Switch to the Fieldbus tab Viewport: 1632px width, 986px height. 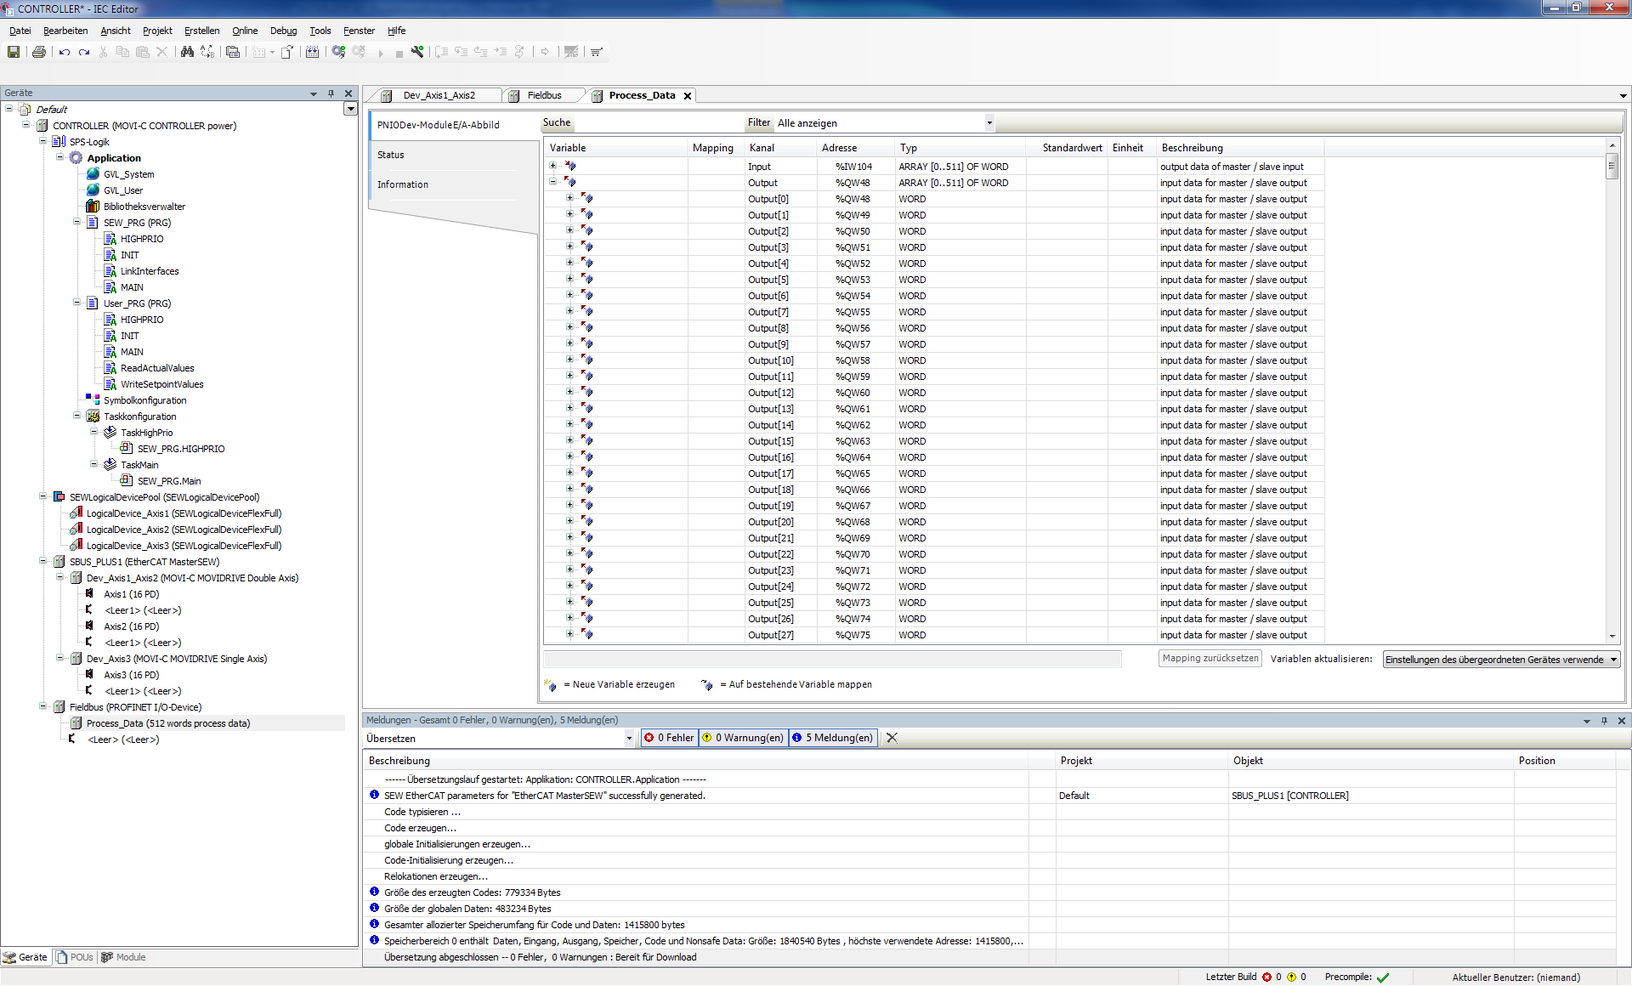tap(544, 96)
